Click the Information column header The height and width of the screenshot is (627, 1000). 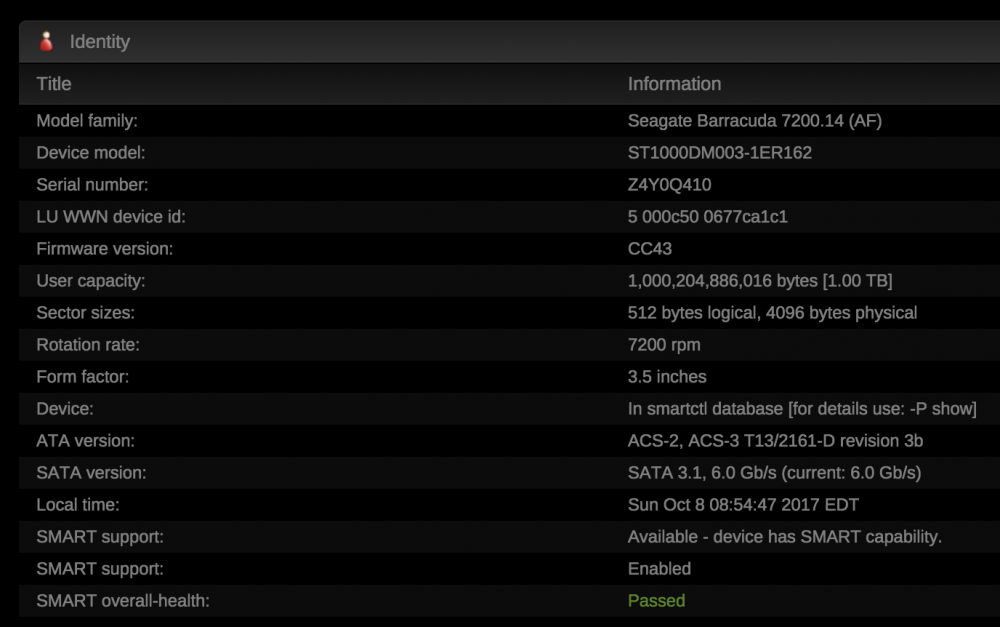click(x=674, y=84)
